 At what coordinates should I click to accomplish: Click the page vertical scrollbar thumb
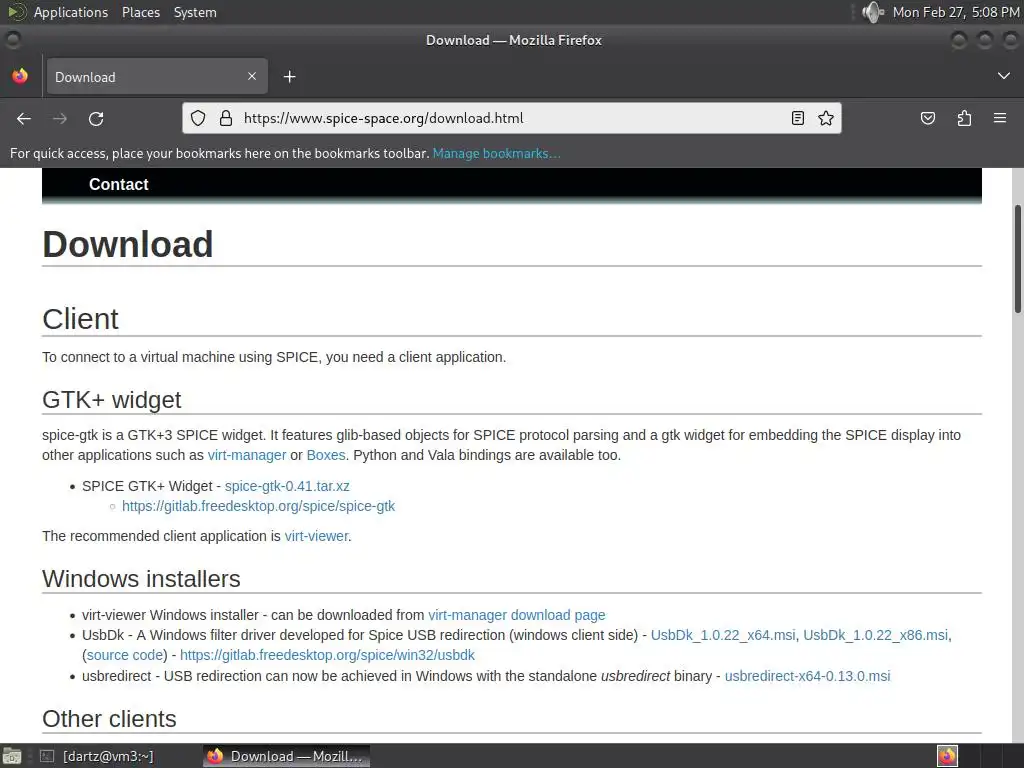pos(1017,259)
